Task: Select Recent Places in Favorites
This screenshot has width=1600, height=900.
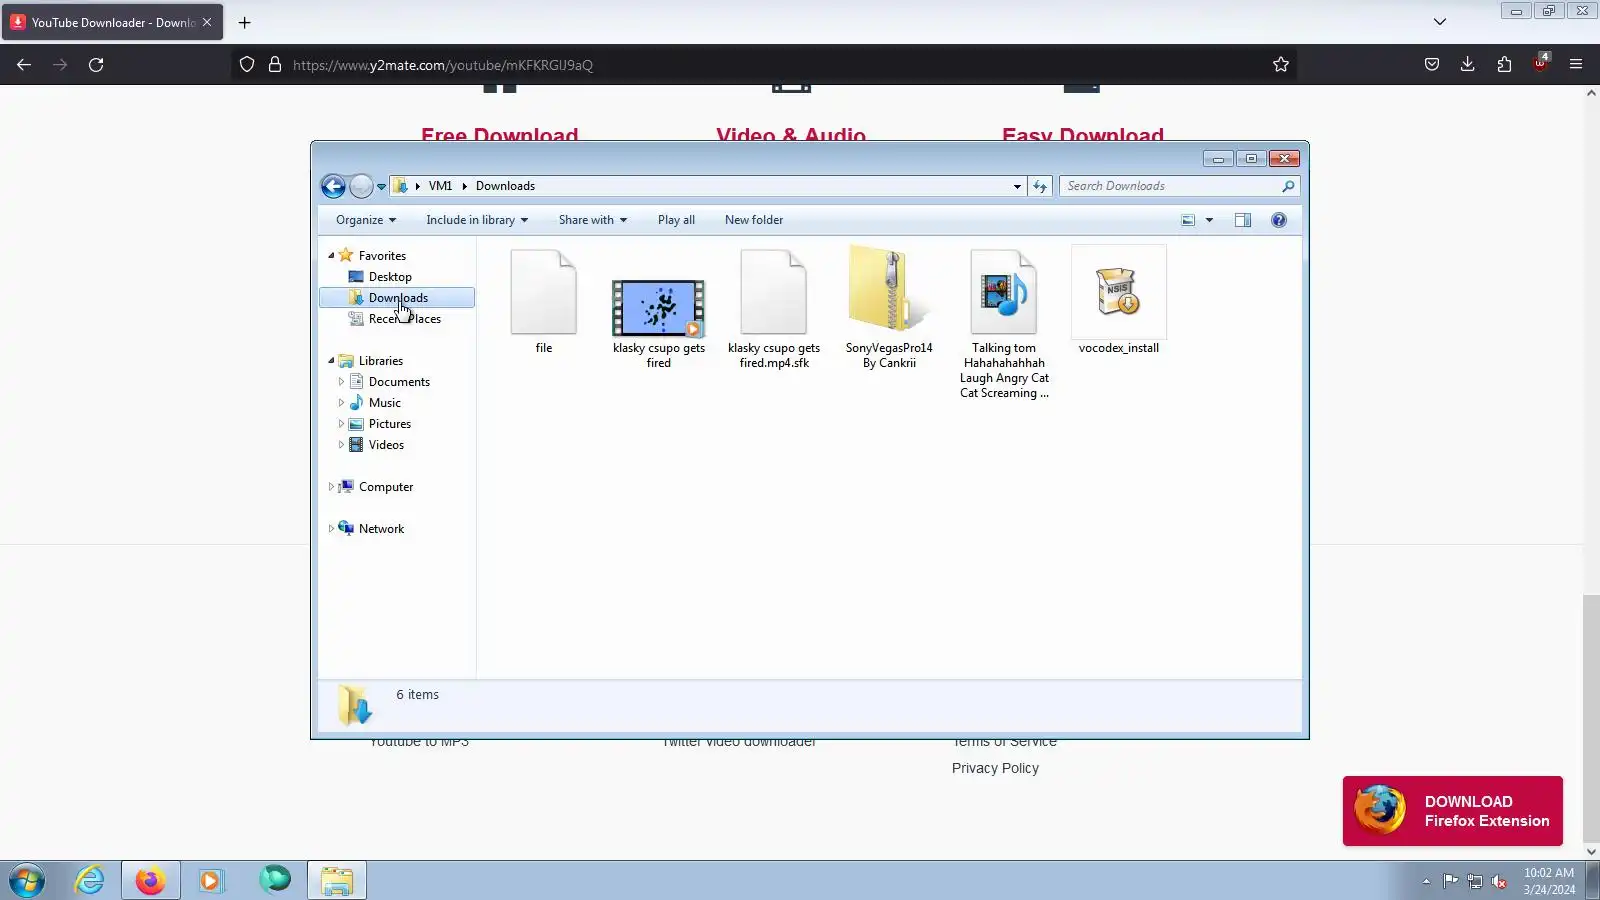Action: coord(404,319)
